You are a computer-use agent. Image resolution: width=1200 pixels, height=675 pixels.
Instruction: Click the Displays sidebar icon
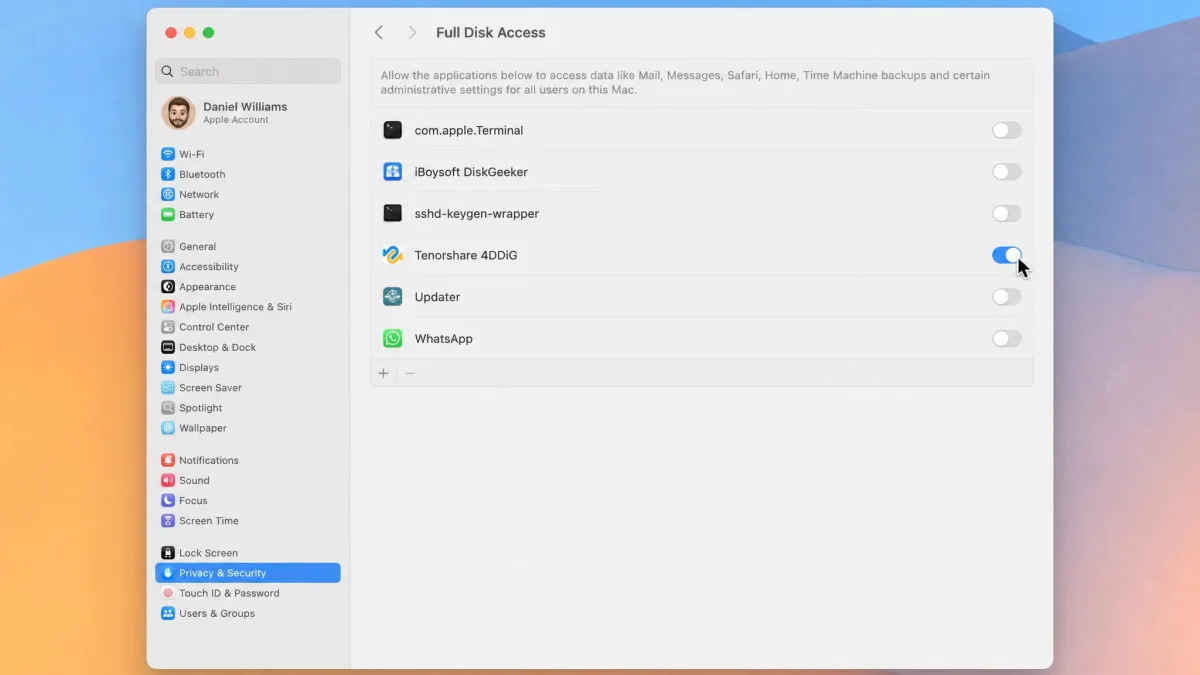(x=168, y=367)
